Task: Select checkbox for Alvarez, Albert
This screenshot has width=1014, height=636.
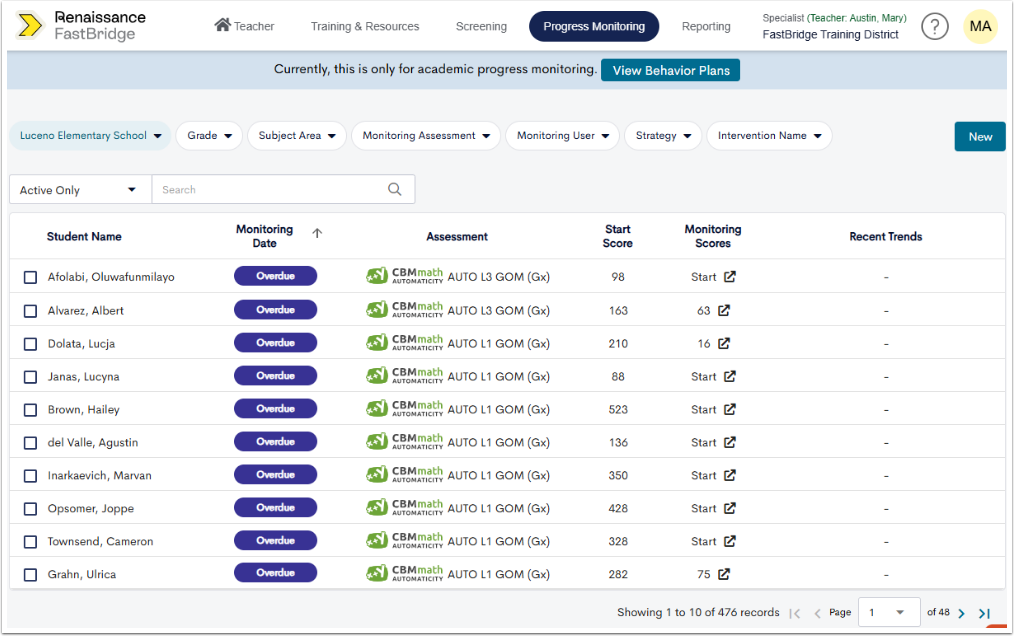Action: click(x=30, y=311)
